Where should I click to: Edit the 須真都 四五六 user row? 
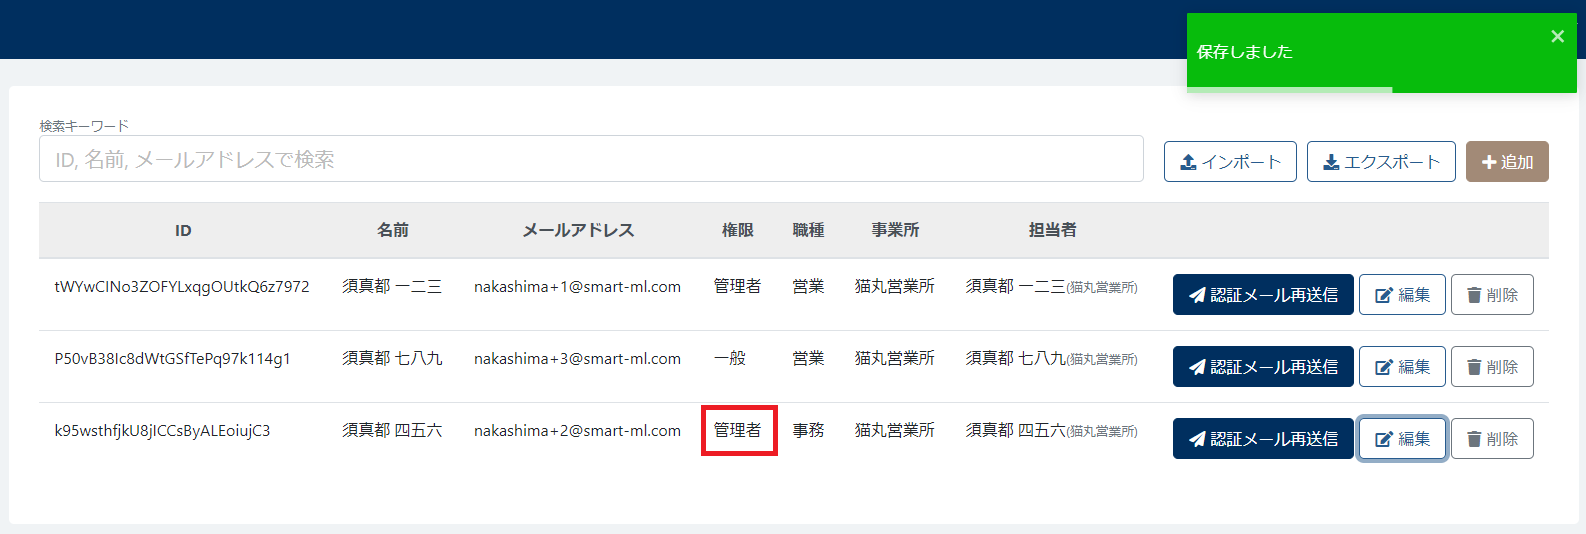(1401, 439)
